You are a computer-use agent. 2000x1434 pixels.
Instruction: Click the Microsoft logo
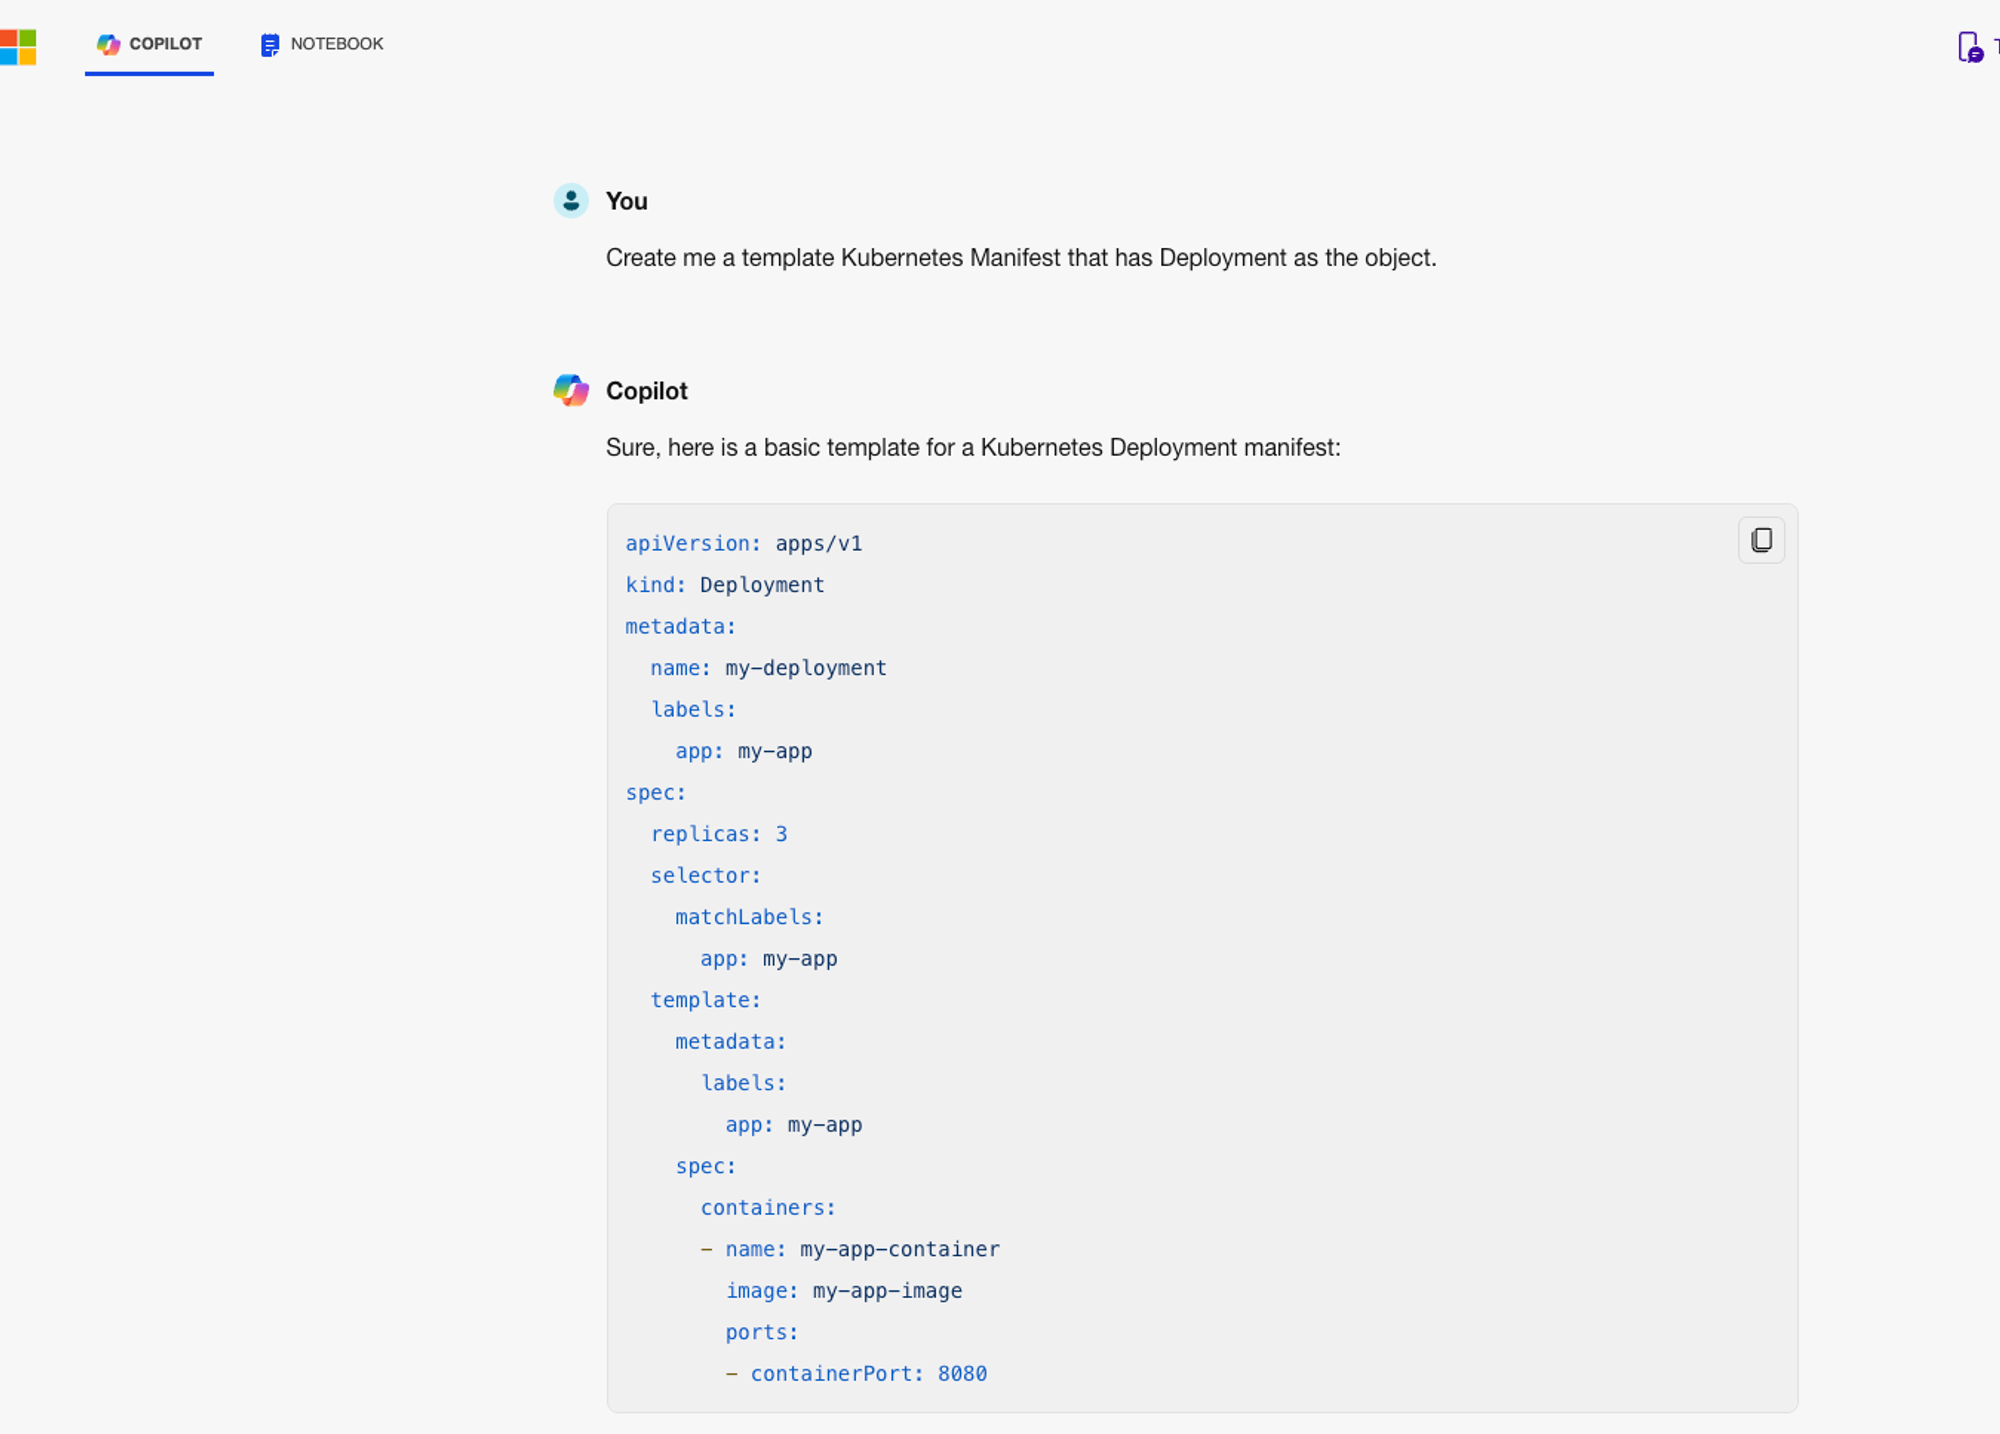click(18, 46)
